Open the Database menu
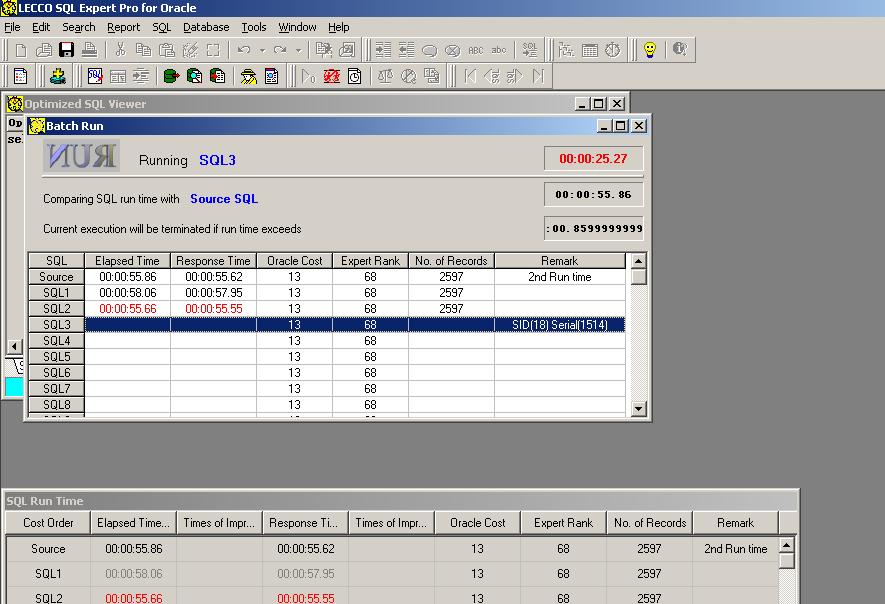 point(206,27)
